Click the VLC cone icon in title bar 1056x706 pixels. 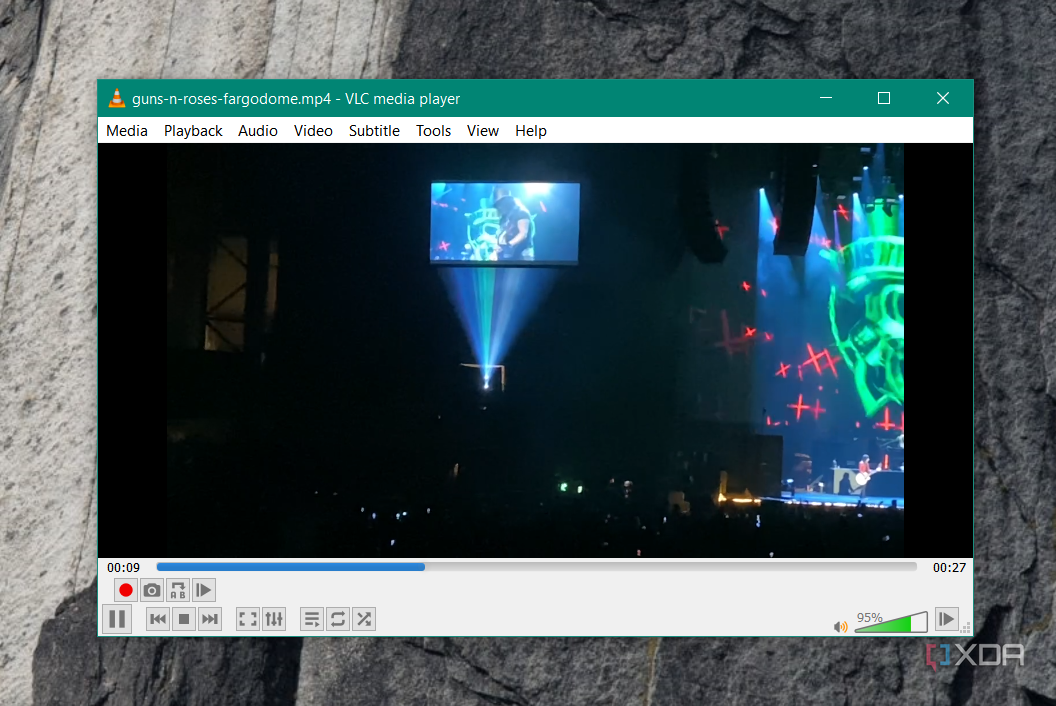click(117, 98)
